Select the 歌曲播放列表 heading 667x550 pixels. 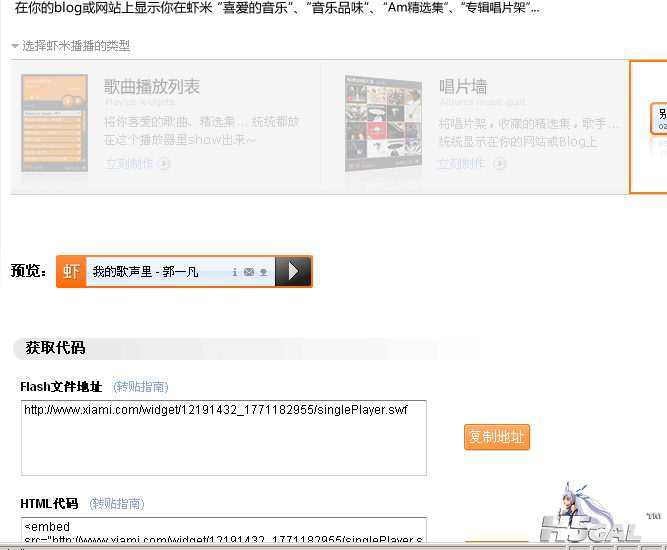point(152,87)
